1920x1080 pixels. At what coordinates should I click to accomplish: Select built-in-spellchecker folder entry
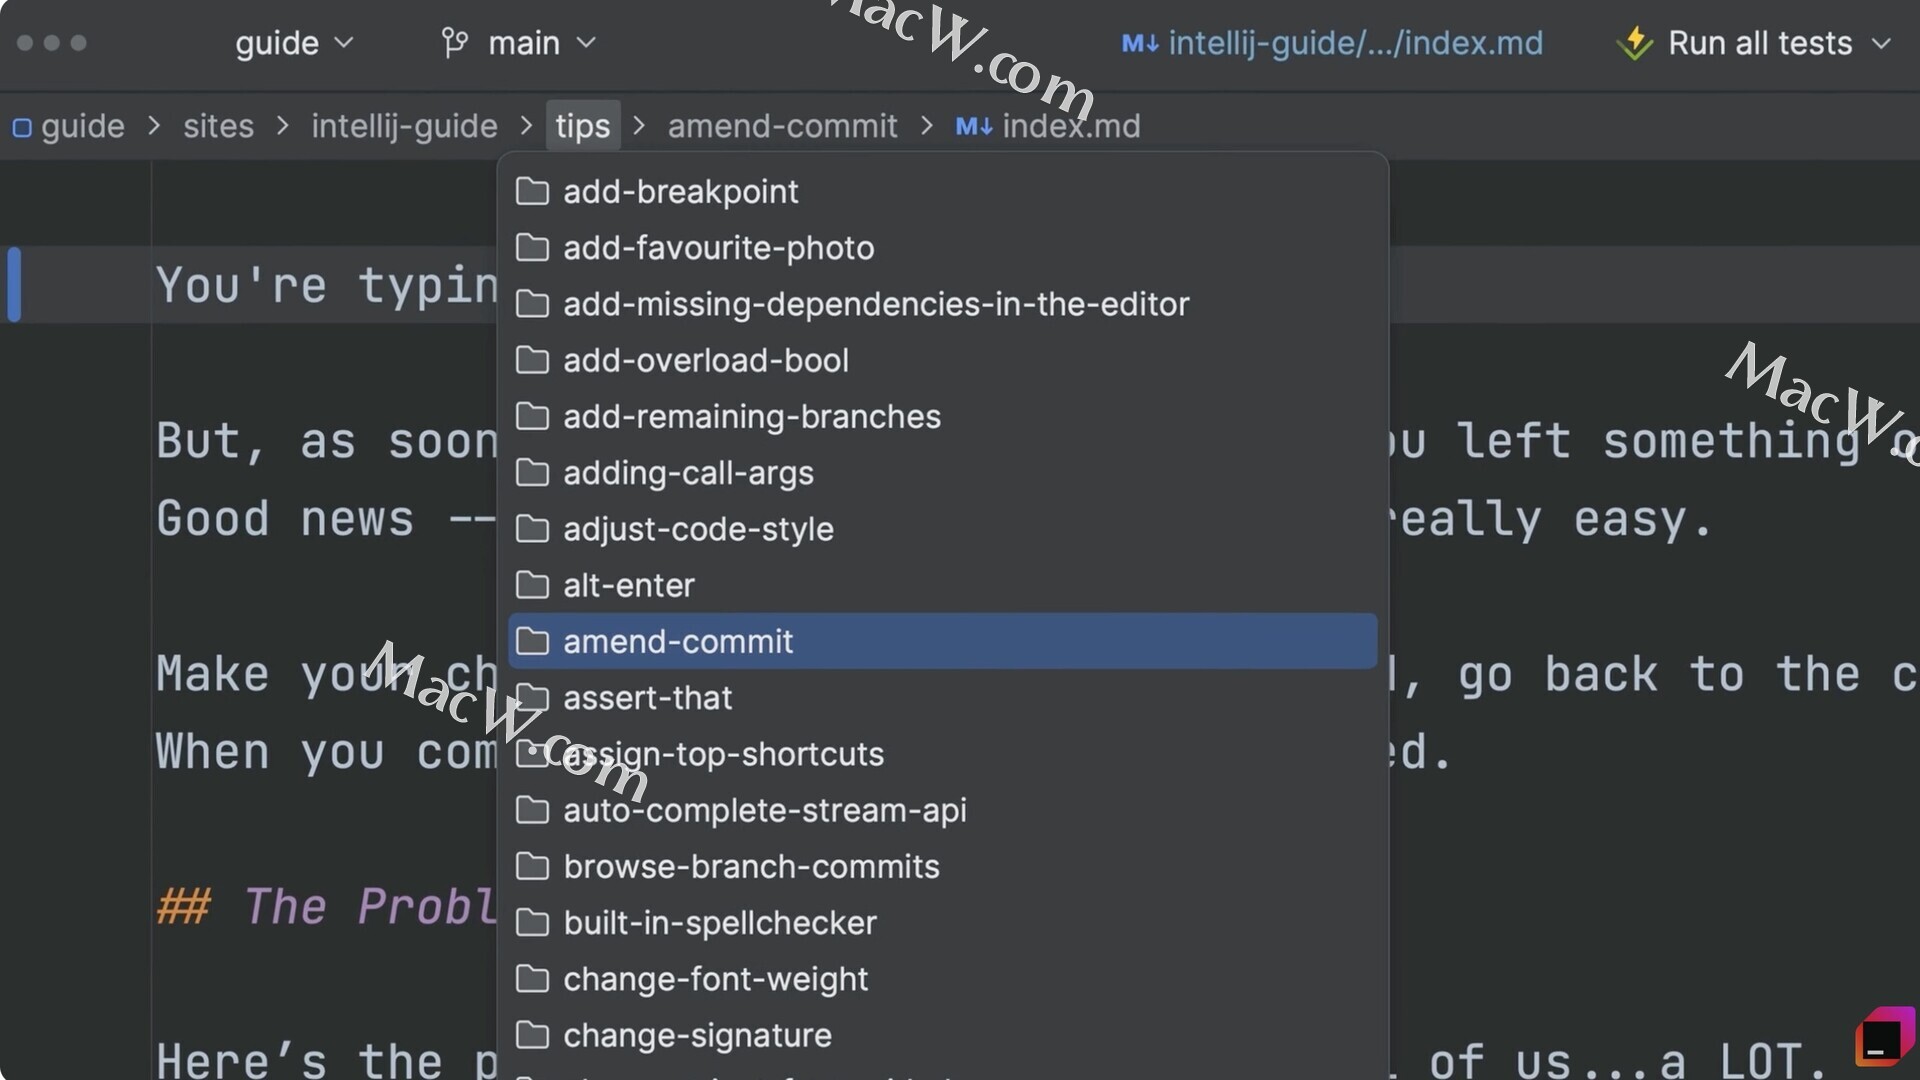tap(942, 922)
